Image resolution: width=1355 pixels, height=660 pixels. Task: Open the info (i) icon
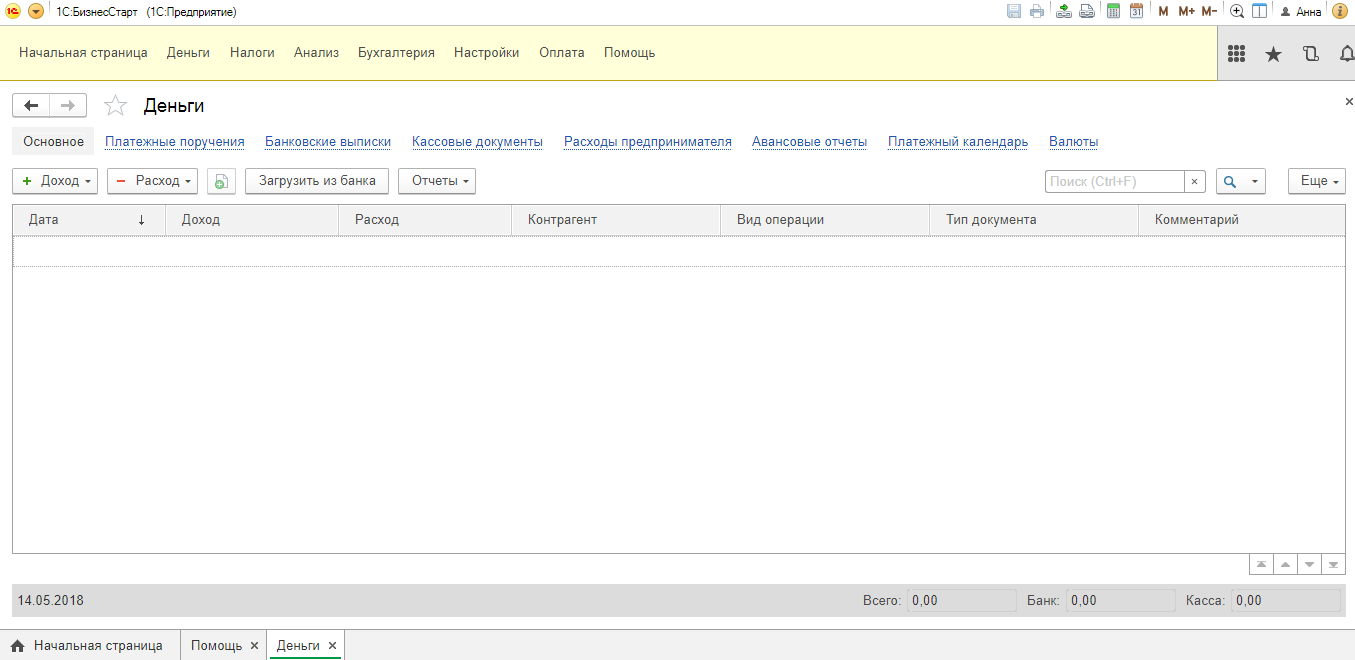(1340, 12)
